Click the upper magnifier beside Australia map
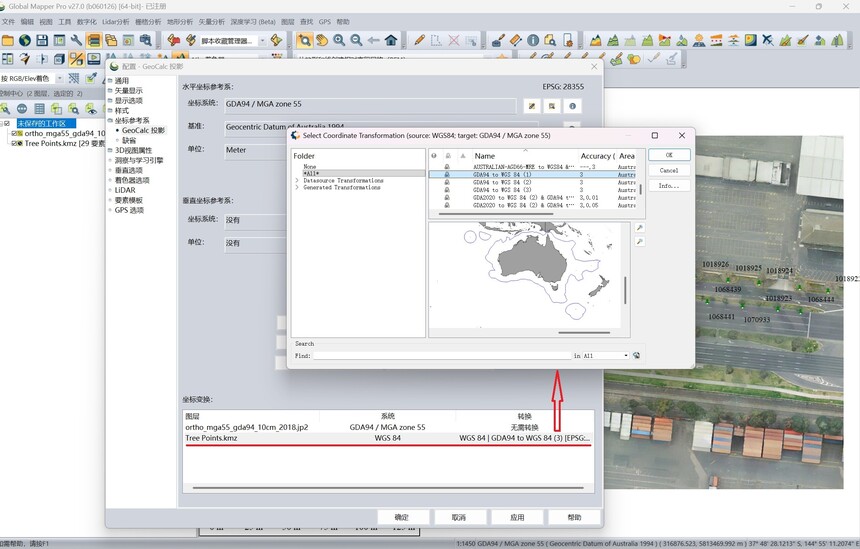860x549 pixels. click(x=640, y=228)
